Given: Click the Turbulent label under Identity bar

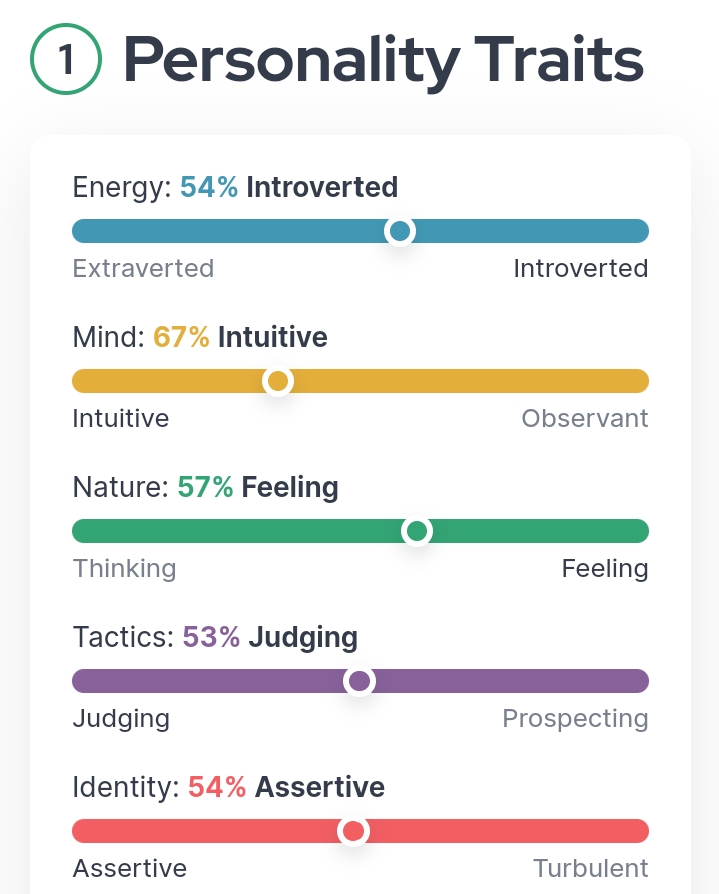Looking at the screenshot, I should [591, 868].
